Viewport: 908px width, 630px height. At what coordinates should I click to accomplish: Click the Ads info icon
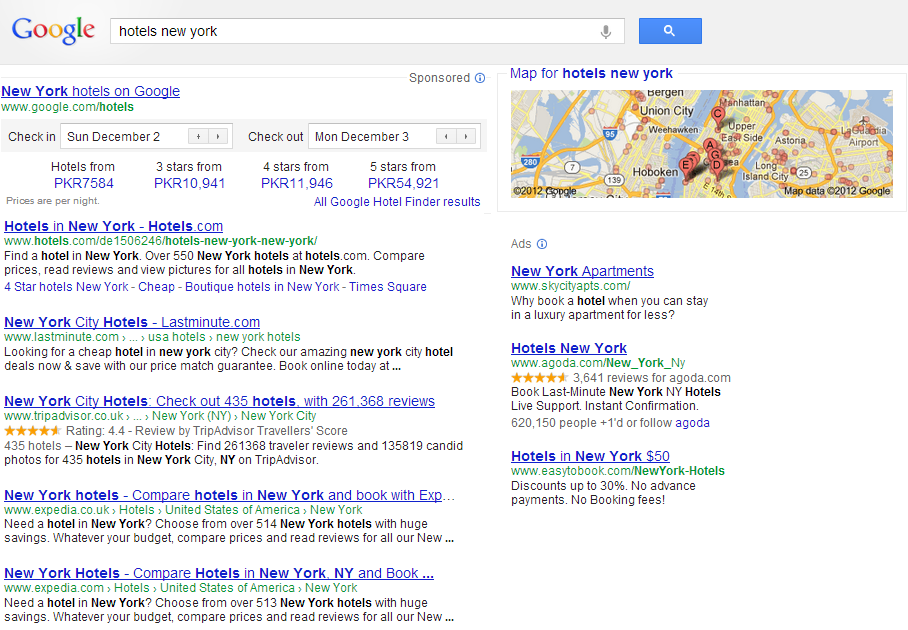[x=542, y=244]
